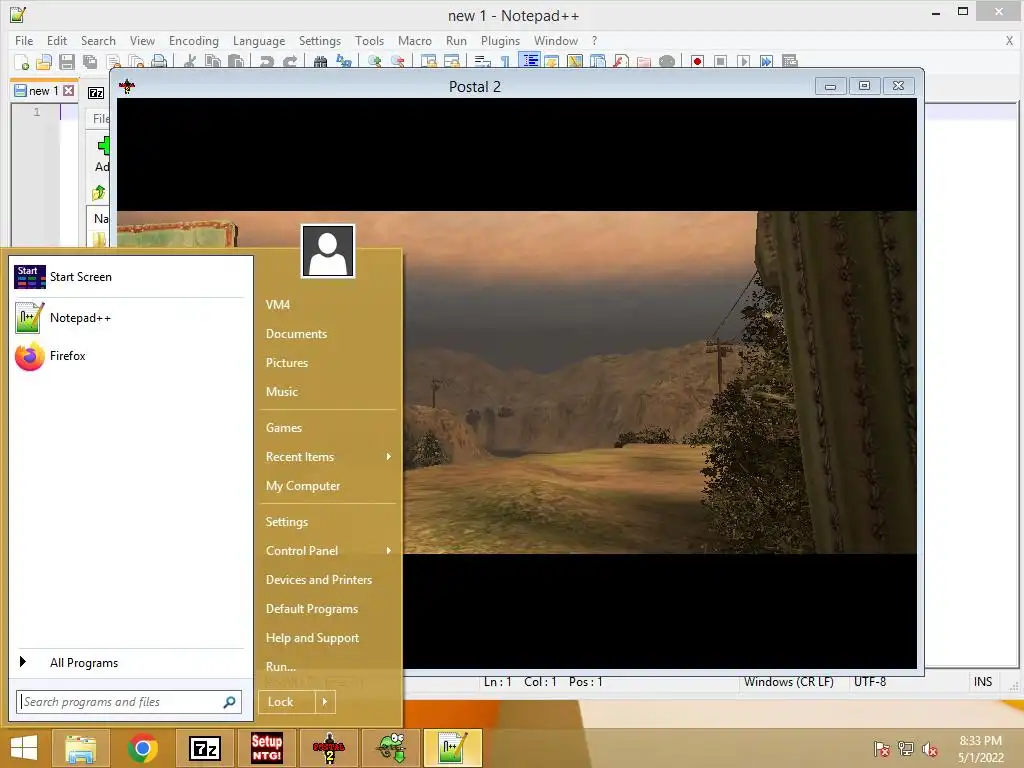The width and height of the screenshot is (1024, 768).
Task: Open the File menu in Notepad++
Action: pos(24,40)
